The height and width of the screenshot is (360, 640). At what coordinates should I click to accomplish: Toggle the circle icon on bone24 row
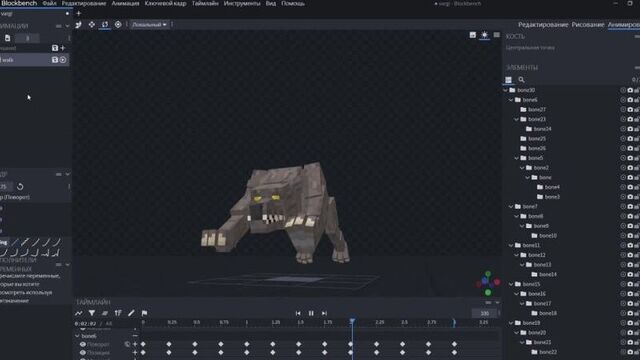[x=623, y=129]
